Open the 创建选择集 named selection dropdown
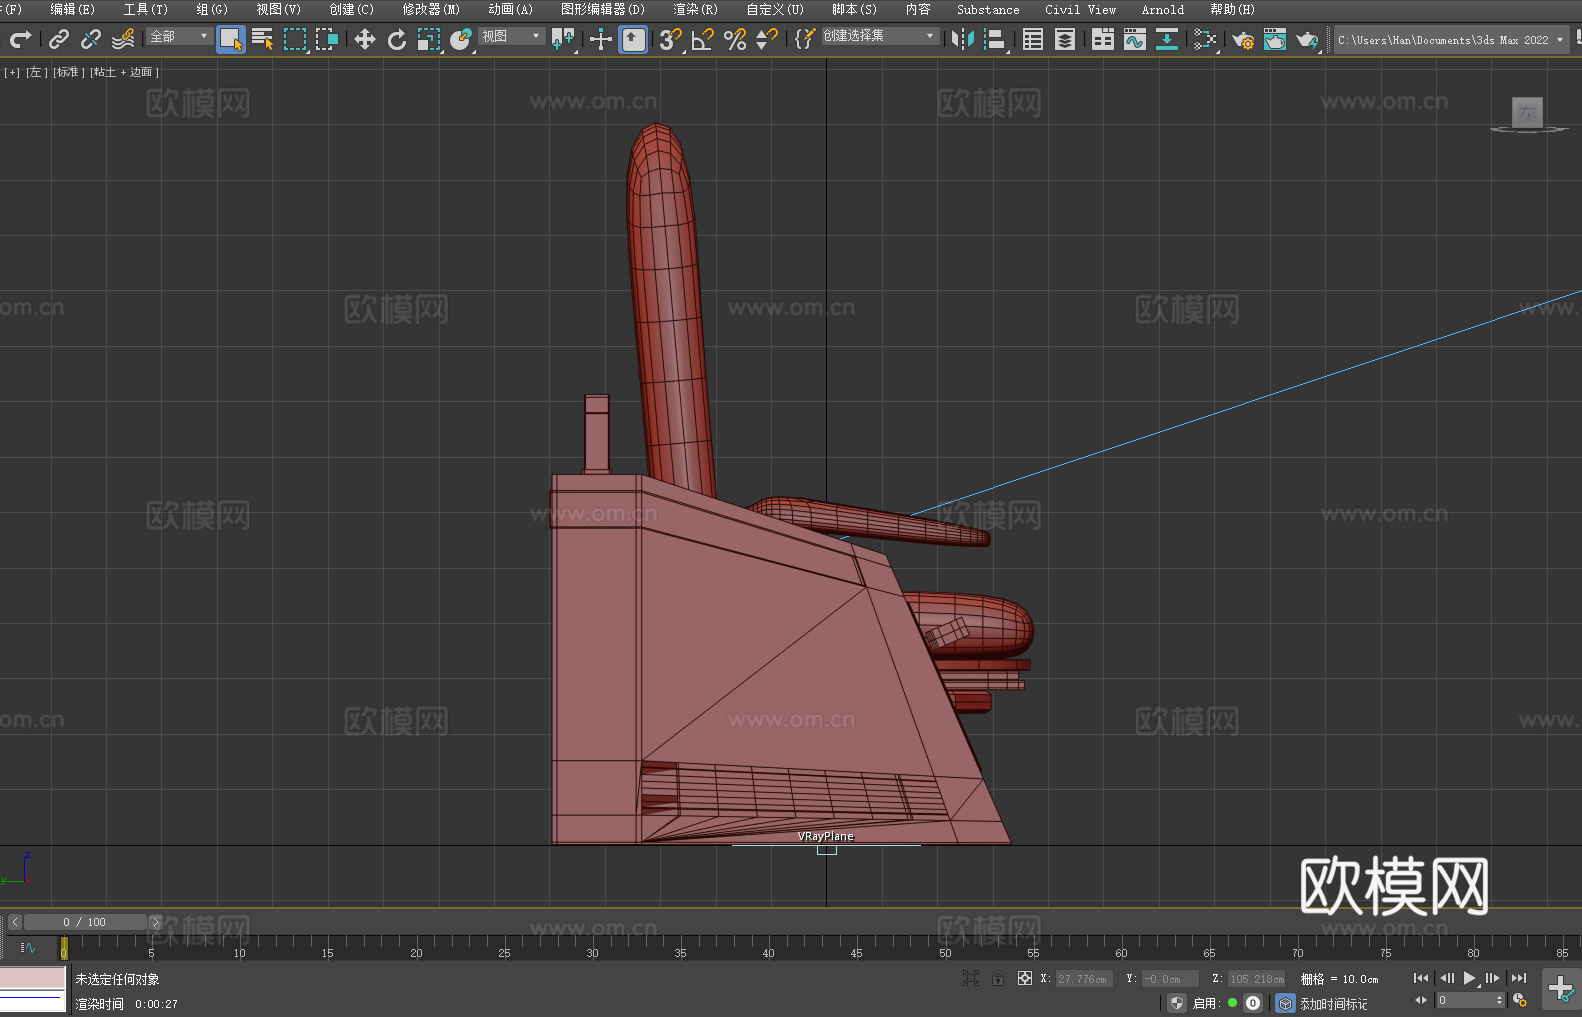The height and width of the screenshot is (1017, 1582). tap(880, 36)
